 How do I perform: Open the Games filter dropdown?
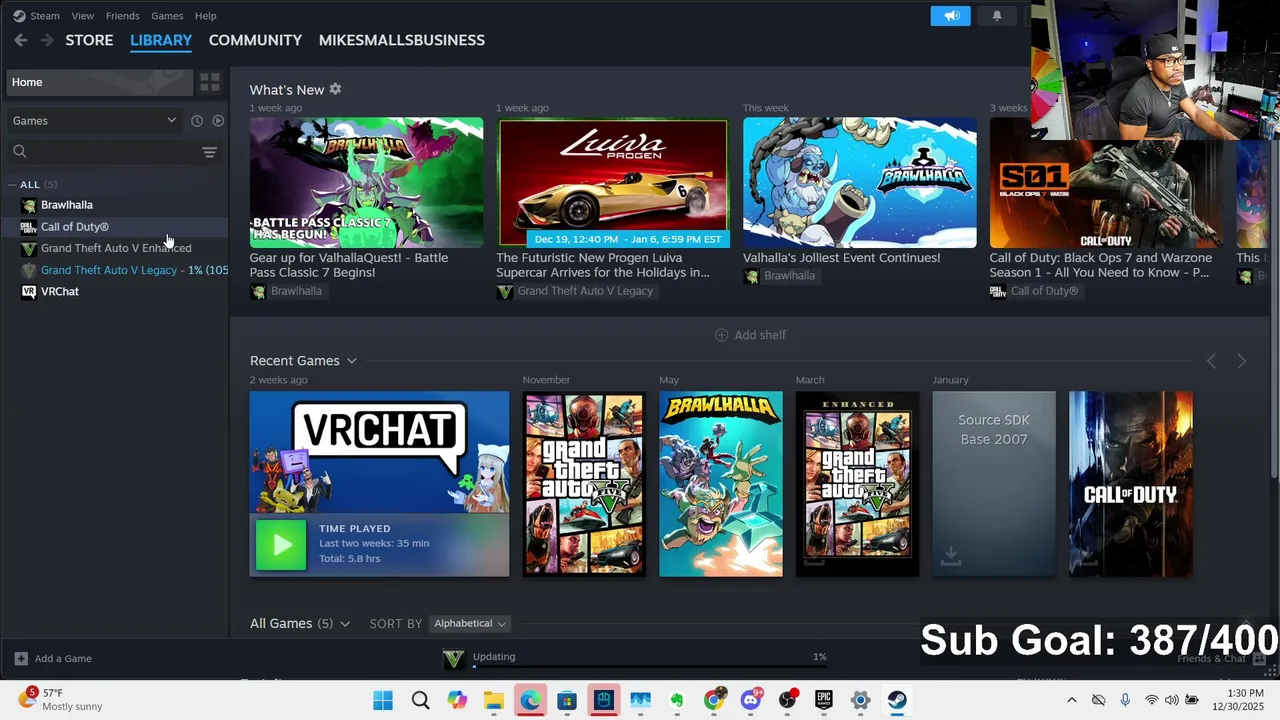point(95,121)
